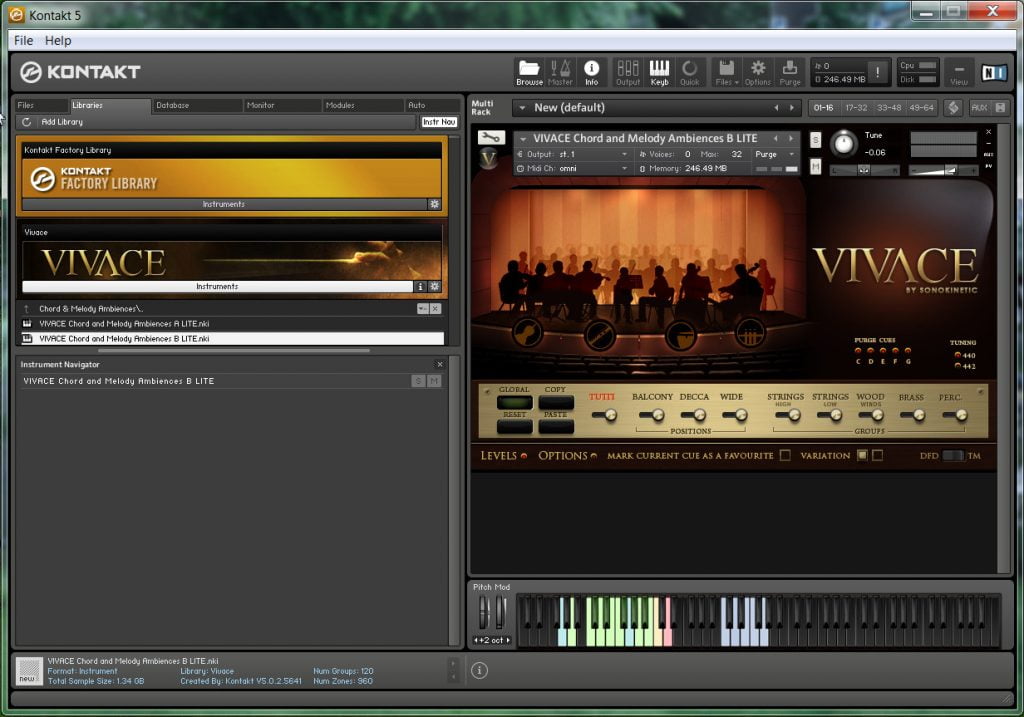
Task: Select the strings section icon on stage
Action: coord(528,332)
